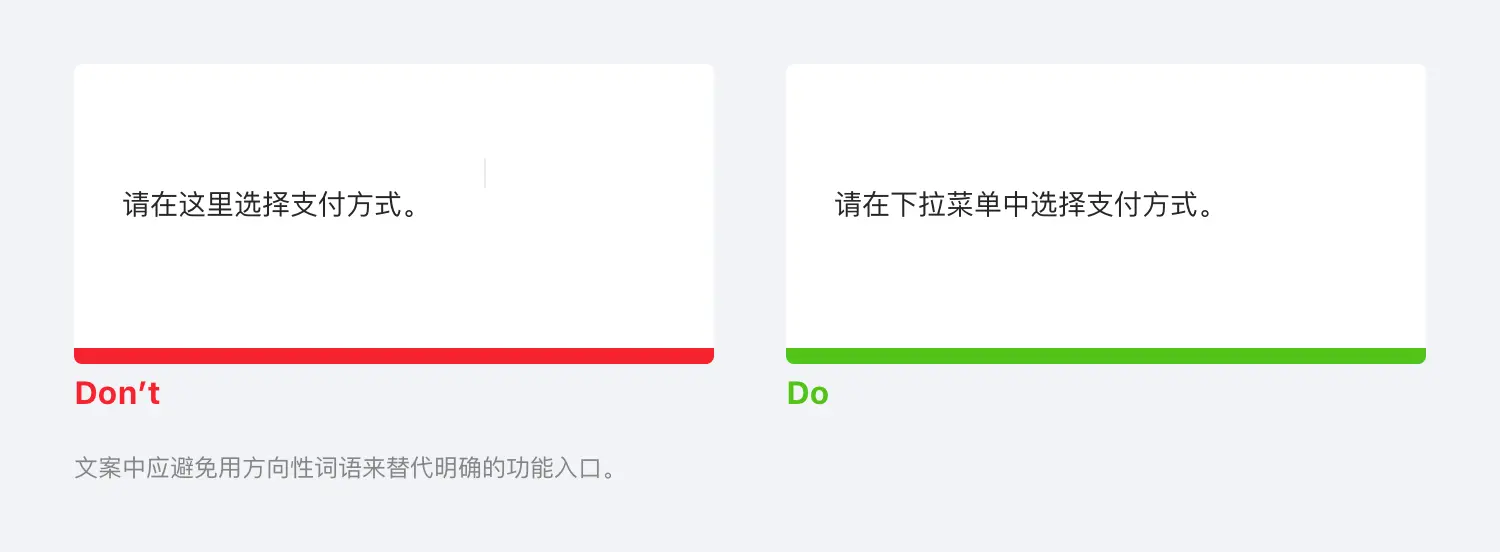Viewport: 1500px width, 552px height.
Task: Click the green bar under the right card
Action: [x=1105, y=356]
